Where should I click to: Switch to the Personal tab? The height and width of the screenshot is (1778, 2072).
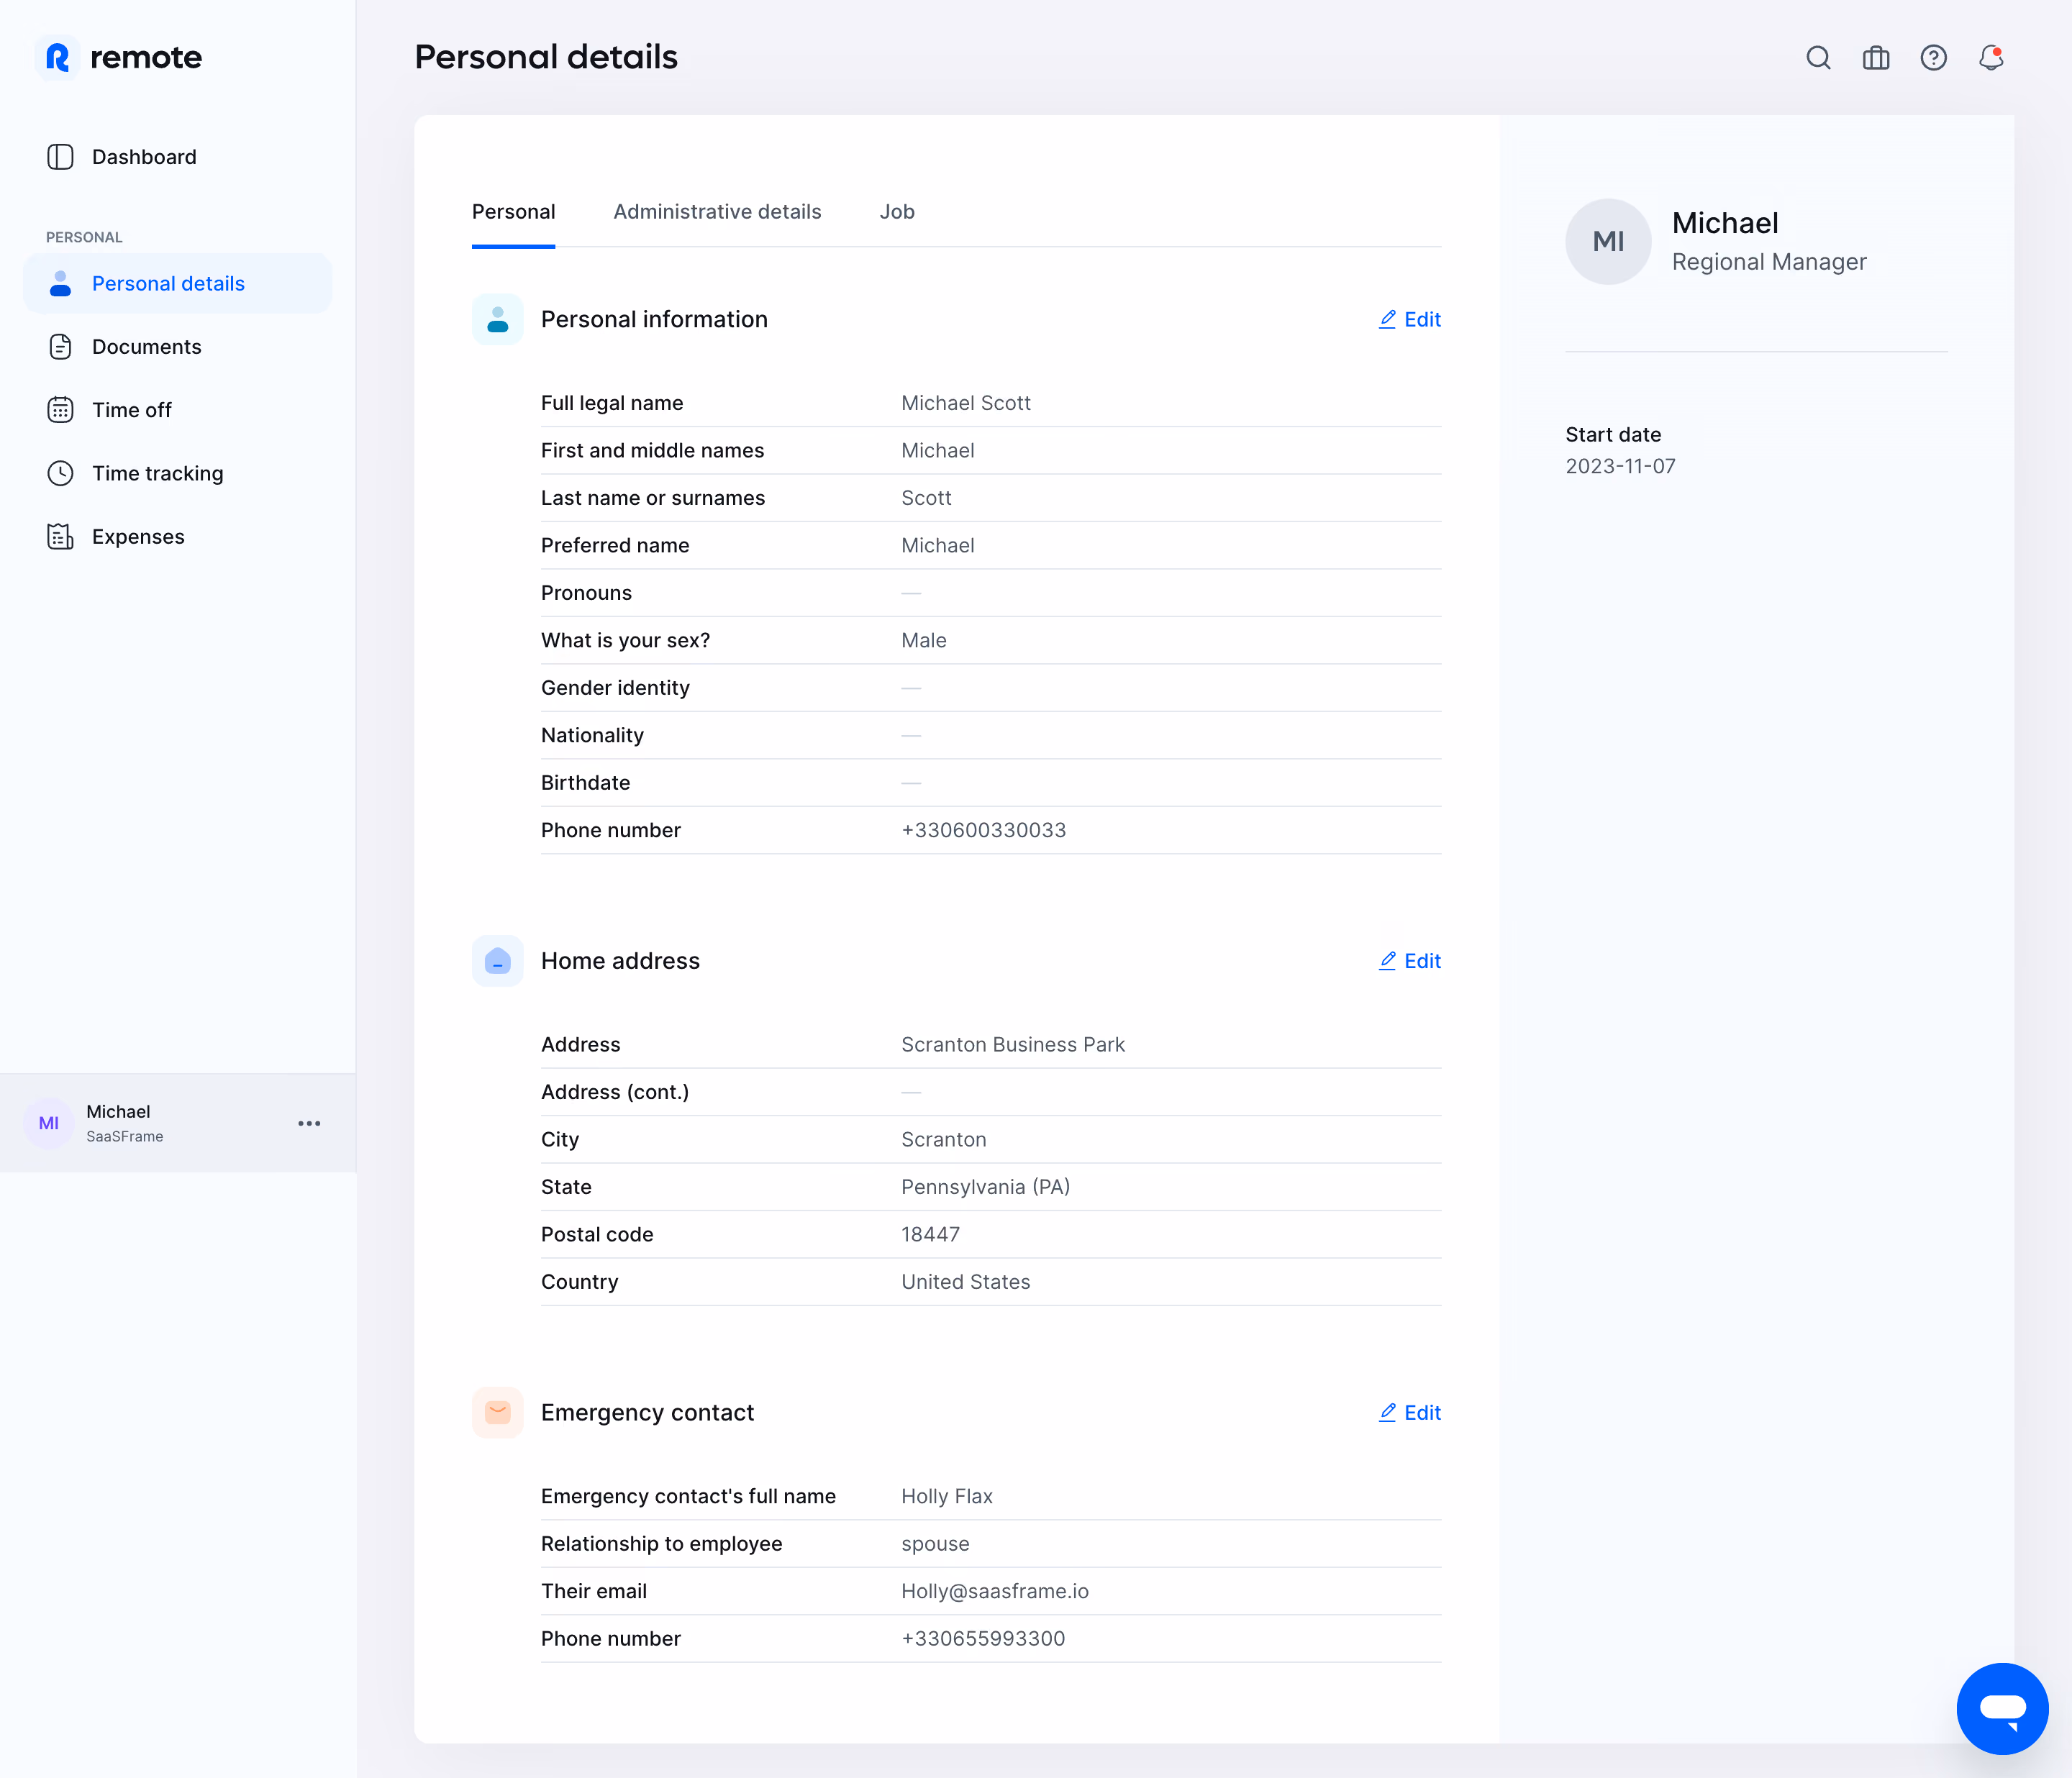click(x=513, y=212)
